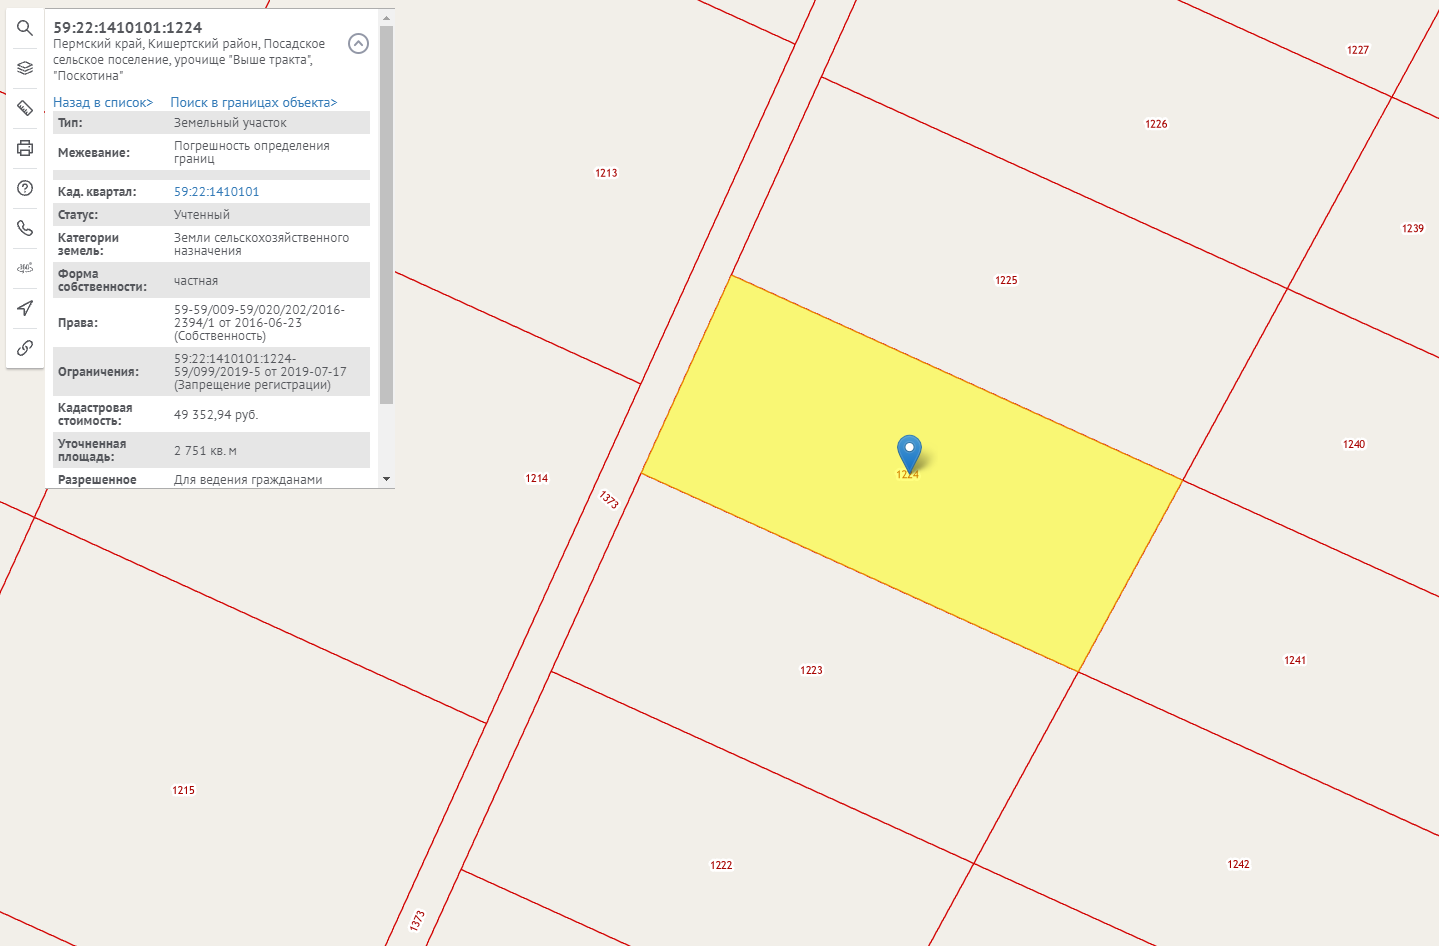Select parcel label 1226 on the map
The width and height of the screenshot is (1439, 946).
tap(1157, 124)
